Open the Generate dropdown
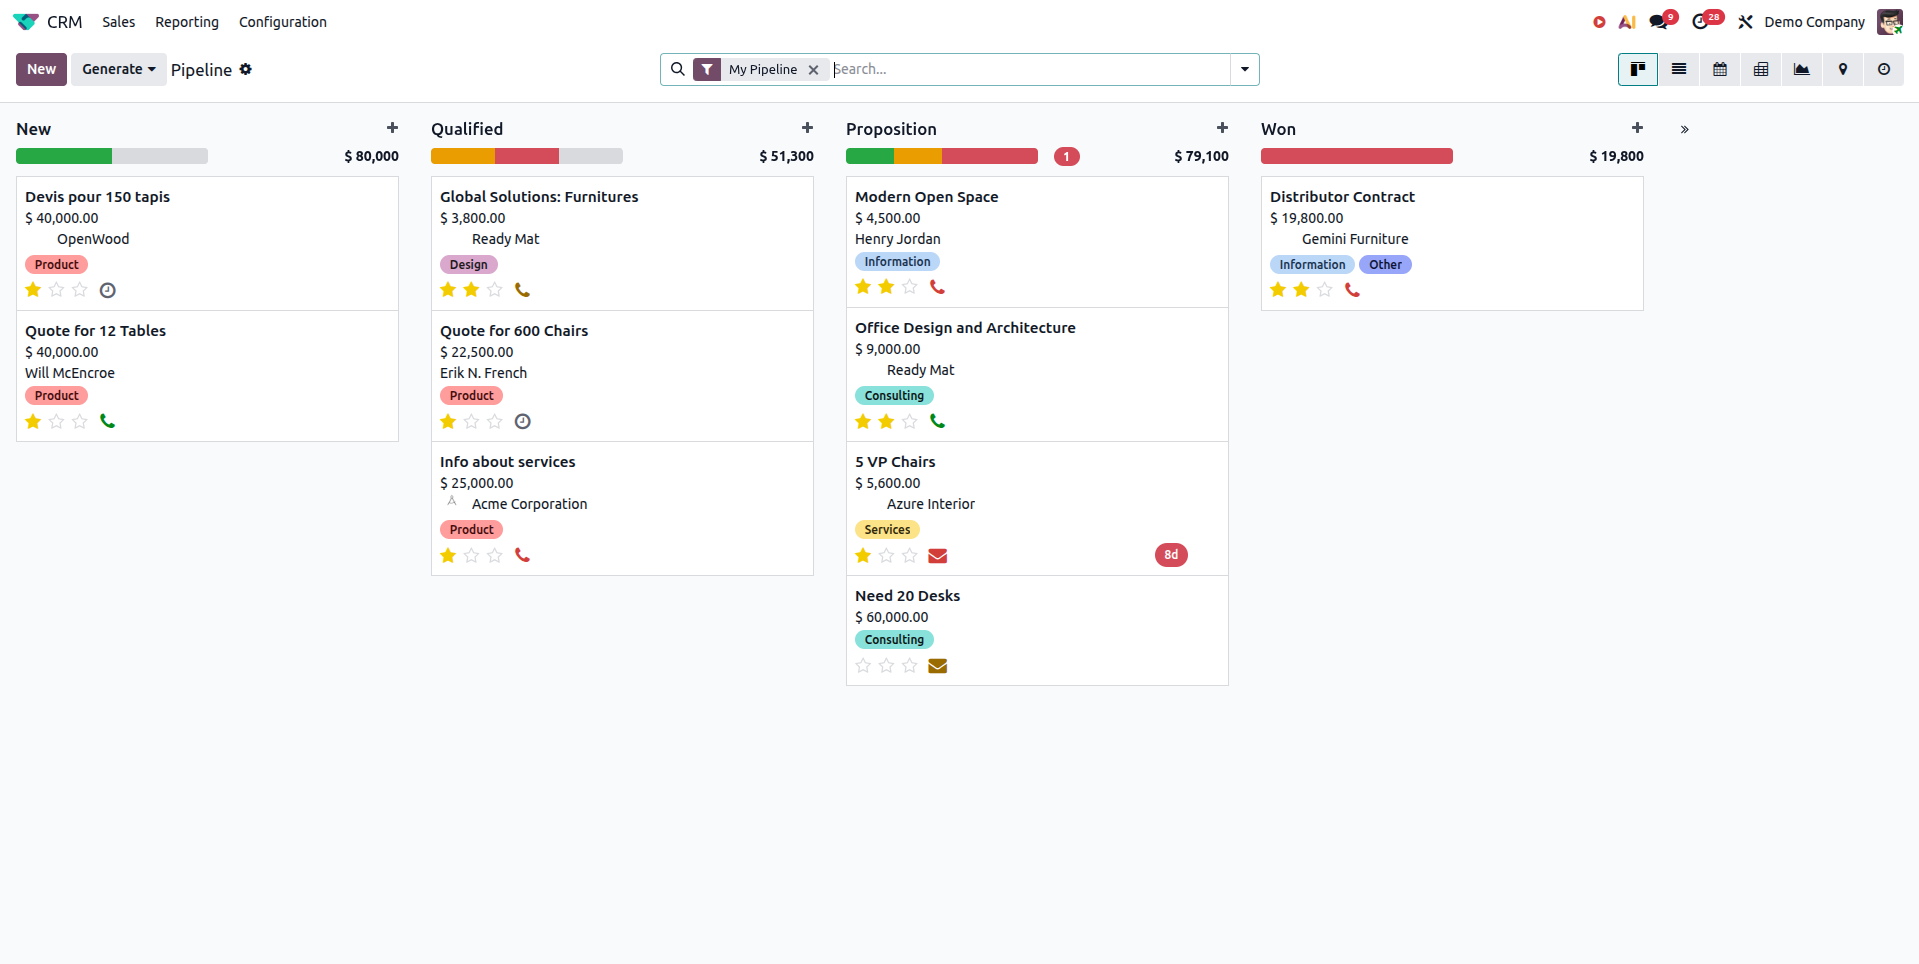The width and height of the screenshot is (1919, 964). tap(119, 69)
